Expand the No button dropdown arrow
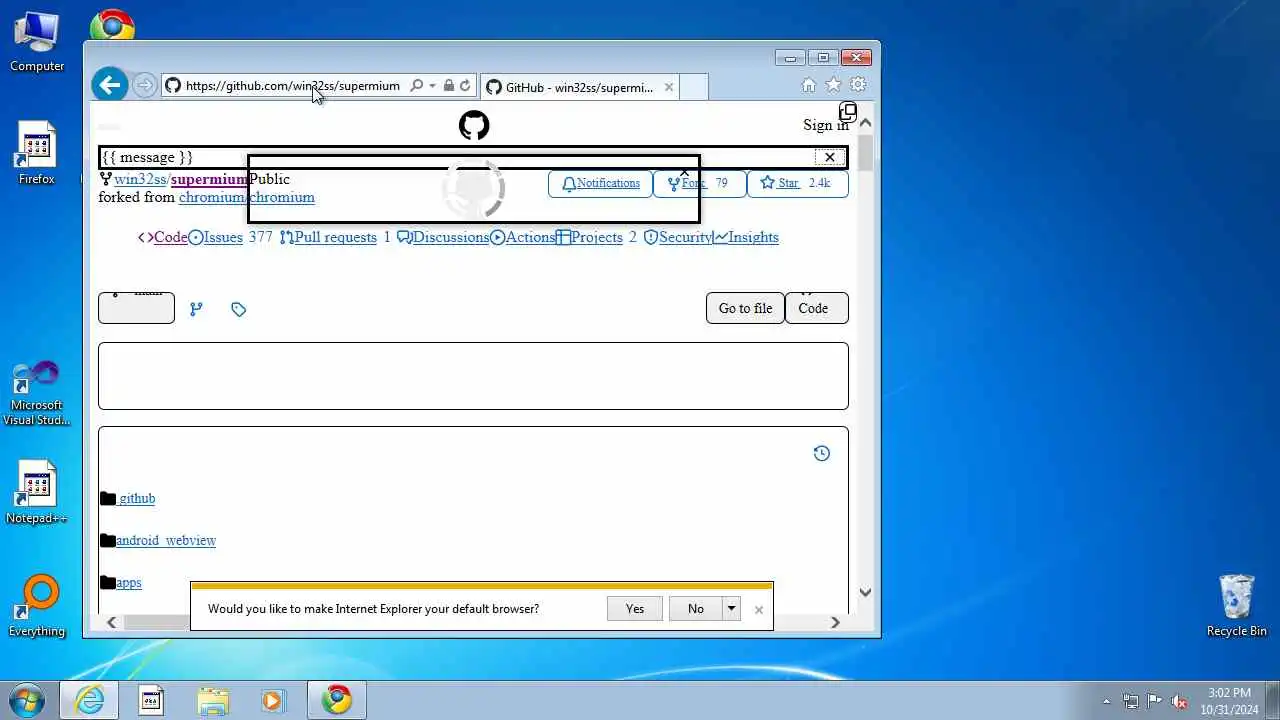Screen dimensions: 1280x720 731,609
